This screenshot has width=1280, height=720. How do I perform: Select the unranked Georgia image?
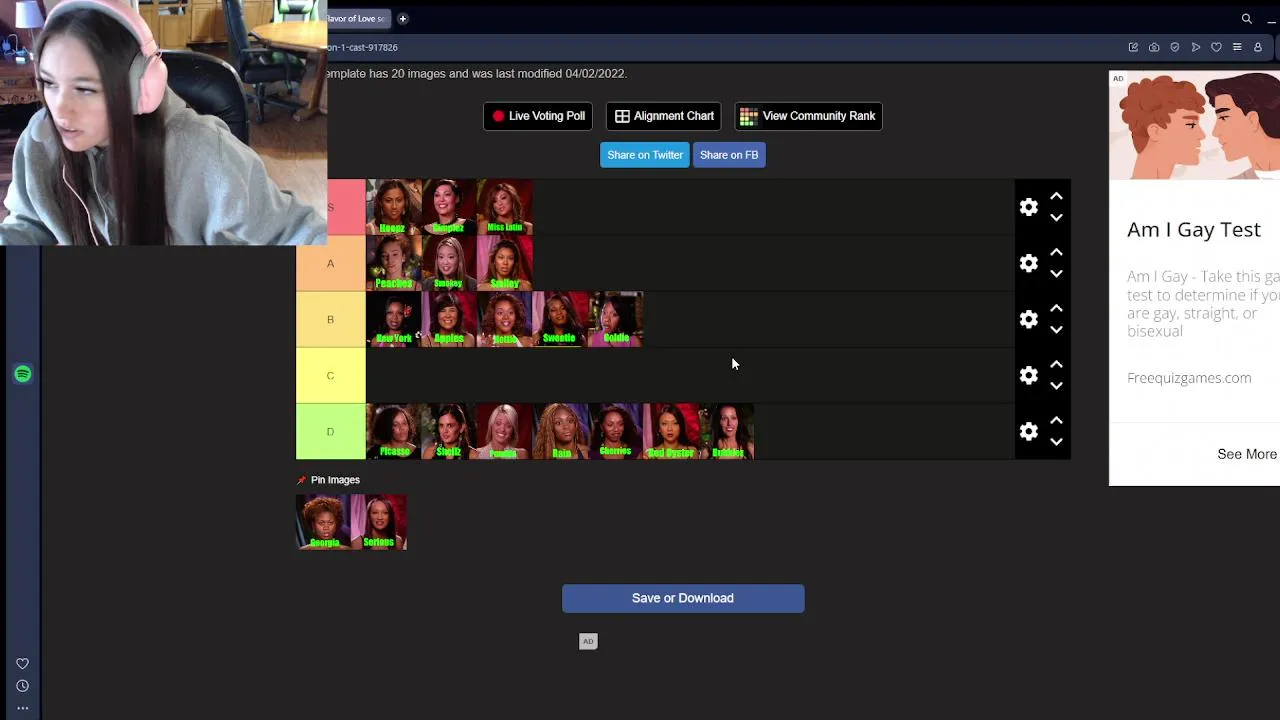[323, 522]
